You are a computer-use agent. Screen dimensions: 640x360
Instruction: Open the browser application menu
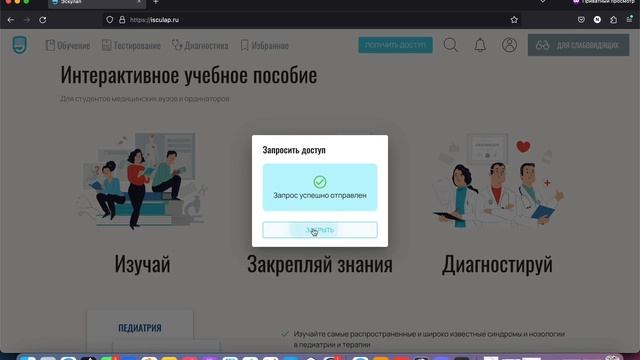click(x=629, y=20)
